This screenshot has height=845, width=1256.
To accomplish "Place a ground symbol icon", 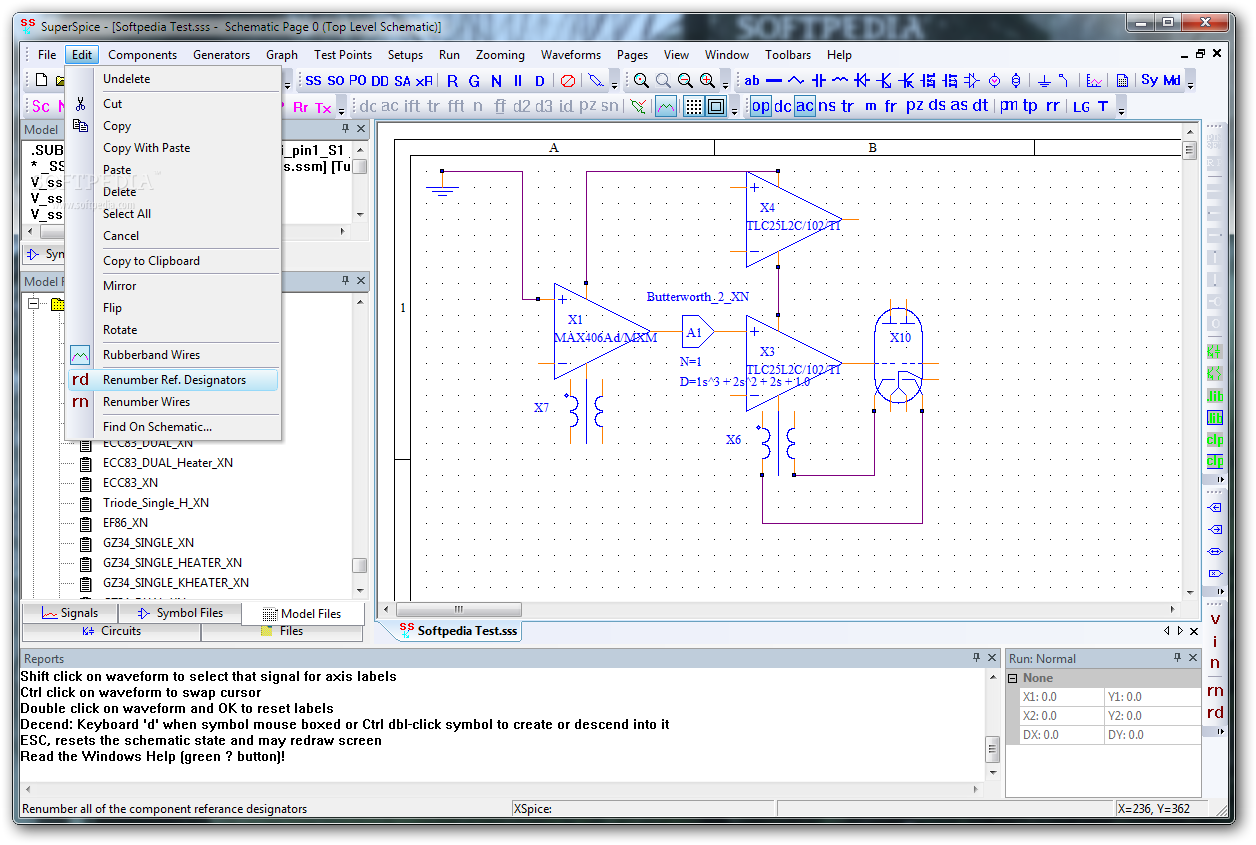I will click(1043, 81).
